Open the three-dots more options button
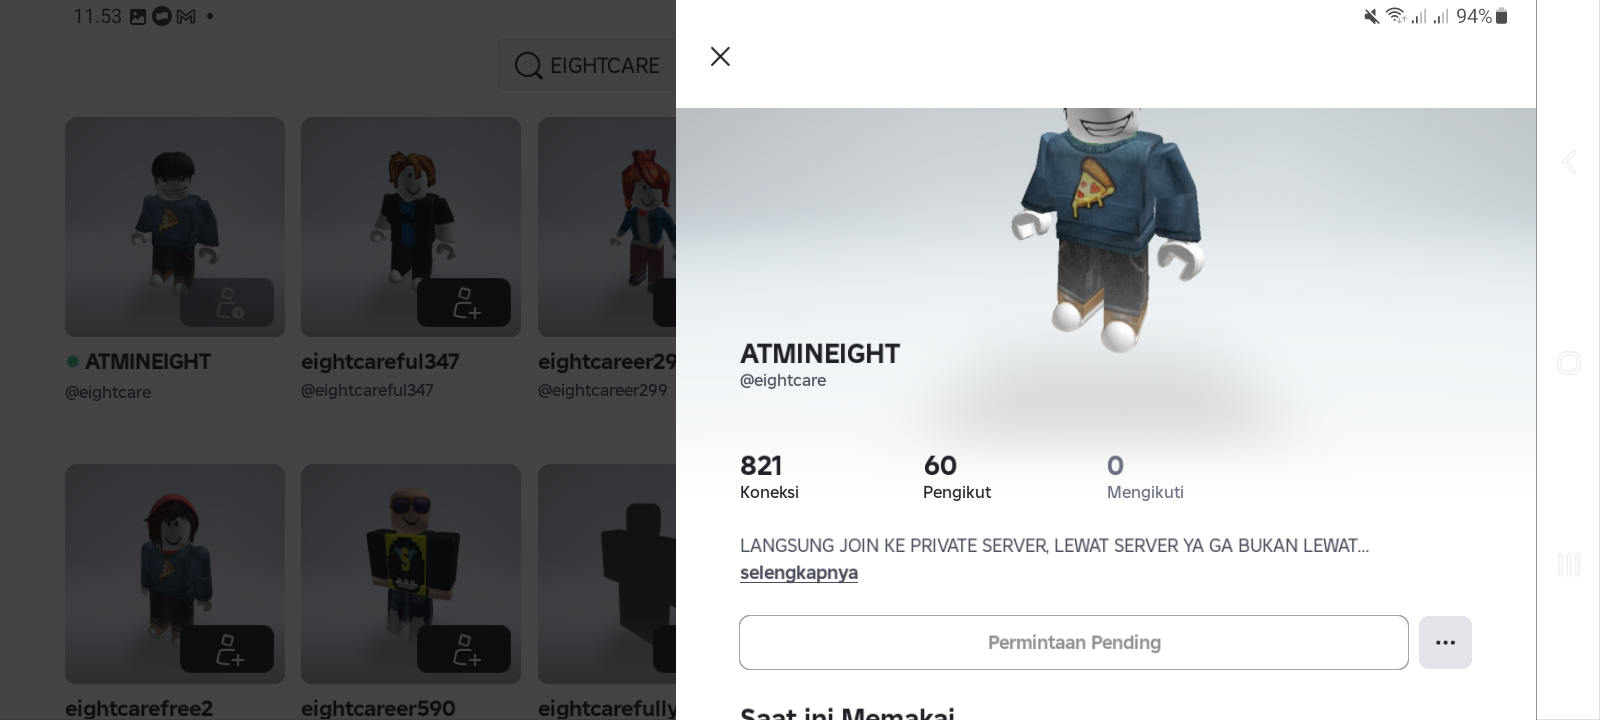This screenshot has width=1600, height=720. click(x=1445, y=642)
